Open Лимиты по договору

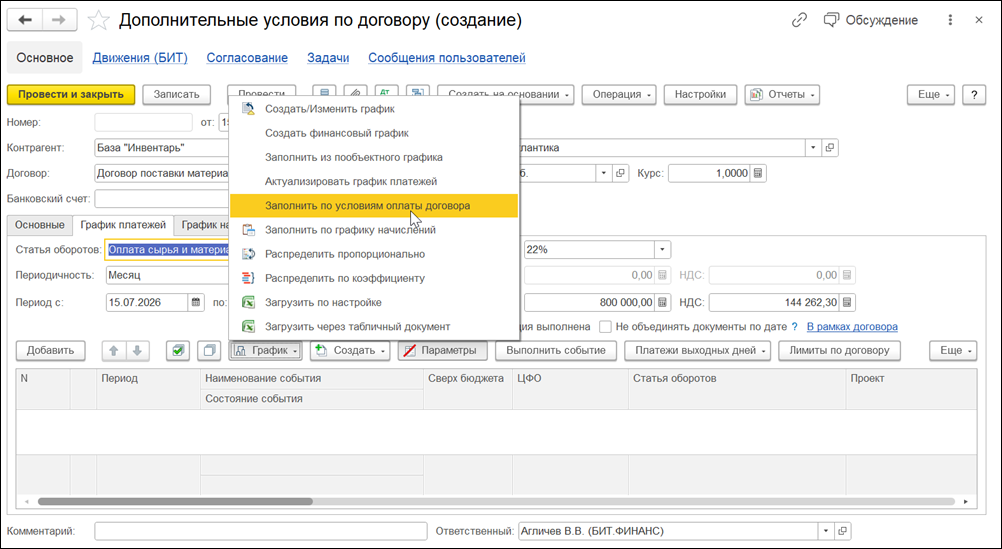tap(839, 350)
